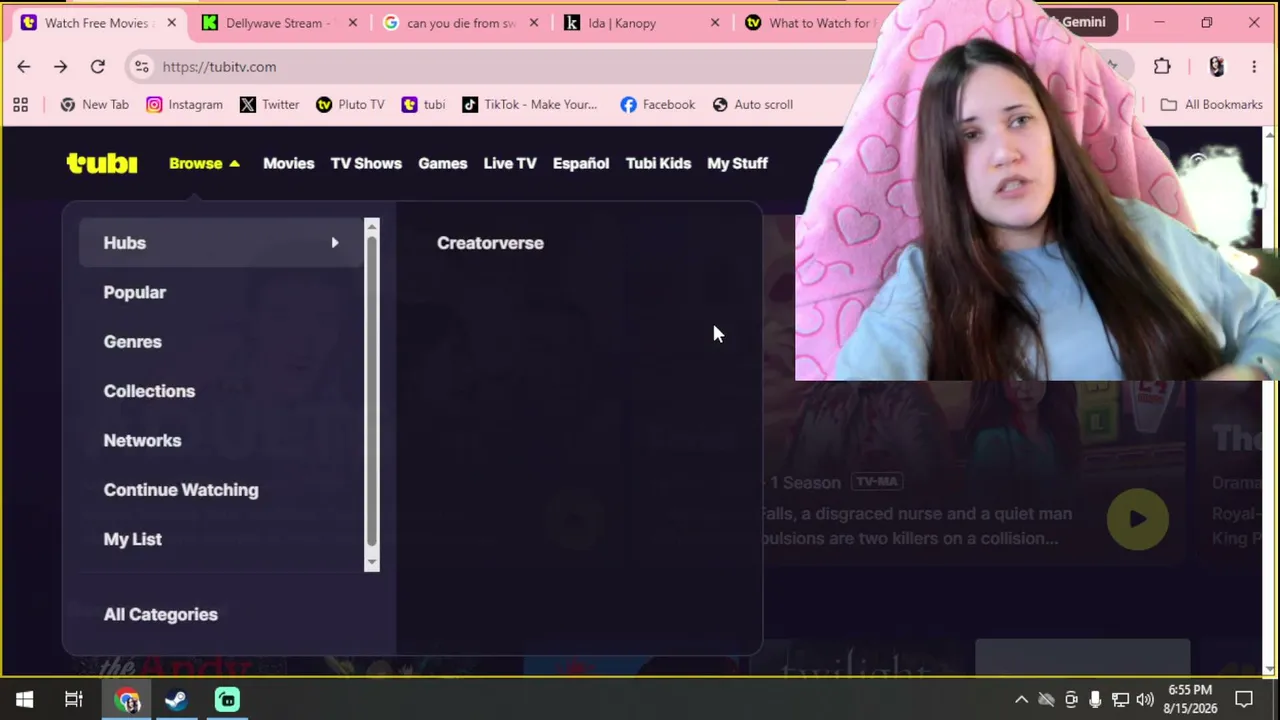This screenshot has width=1280, height=720.
Task: Close the Dellywave Stream tab
Action: [x=352, y=23]
